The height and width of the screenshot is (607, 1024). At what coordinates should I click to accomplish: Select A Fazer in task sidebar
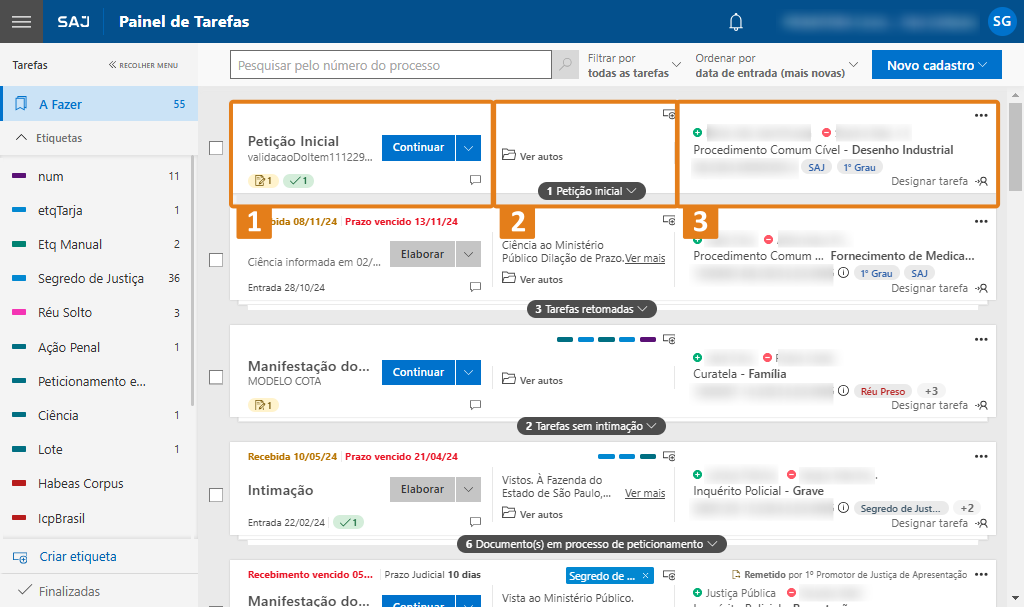pos(60,104)
